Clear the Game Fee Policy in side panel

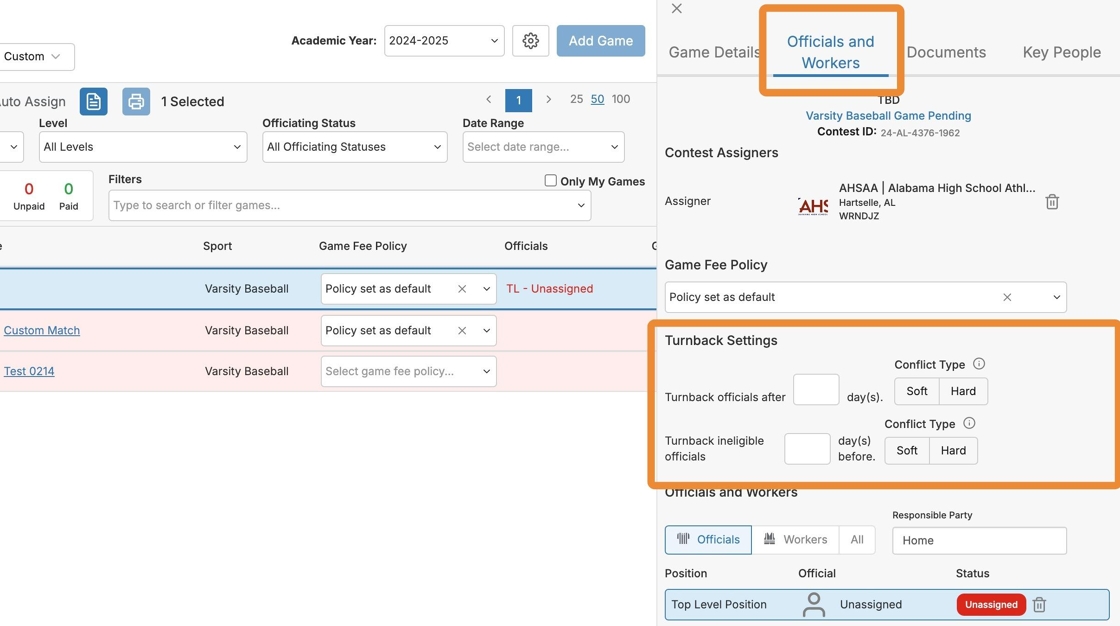1007,297
